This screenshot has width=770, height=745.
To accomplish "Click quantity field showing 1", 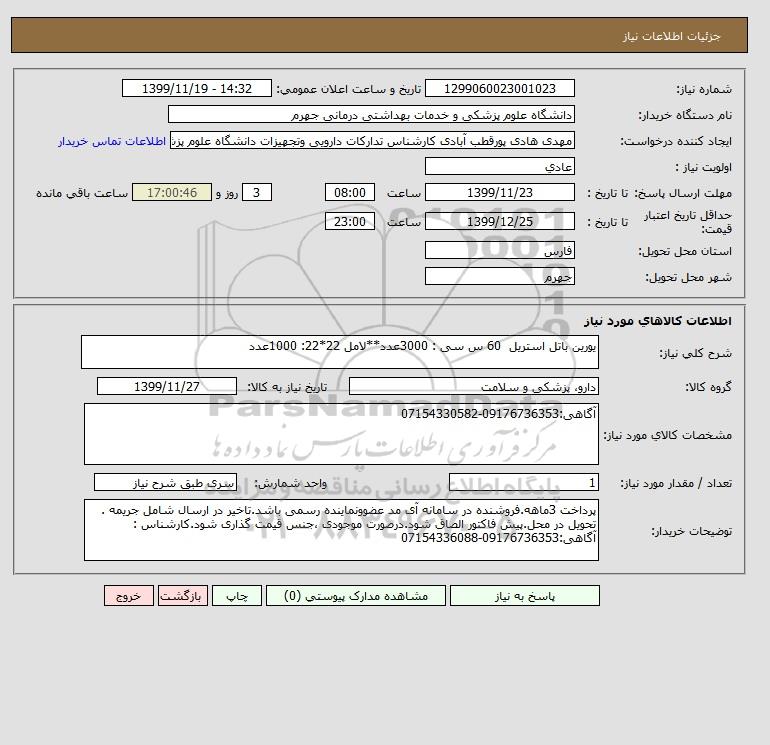I will (523, 482).
